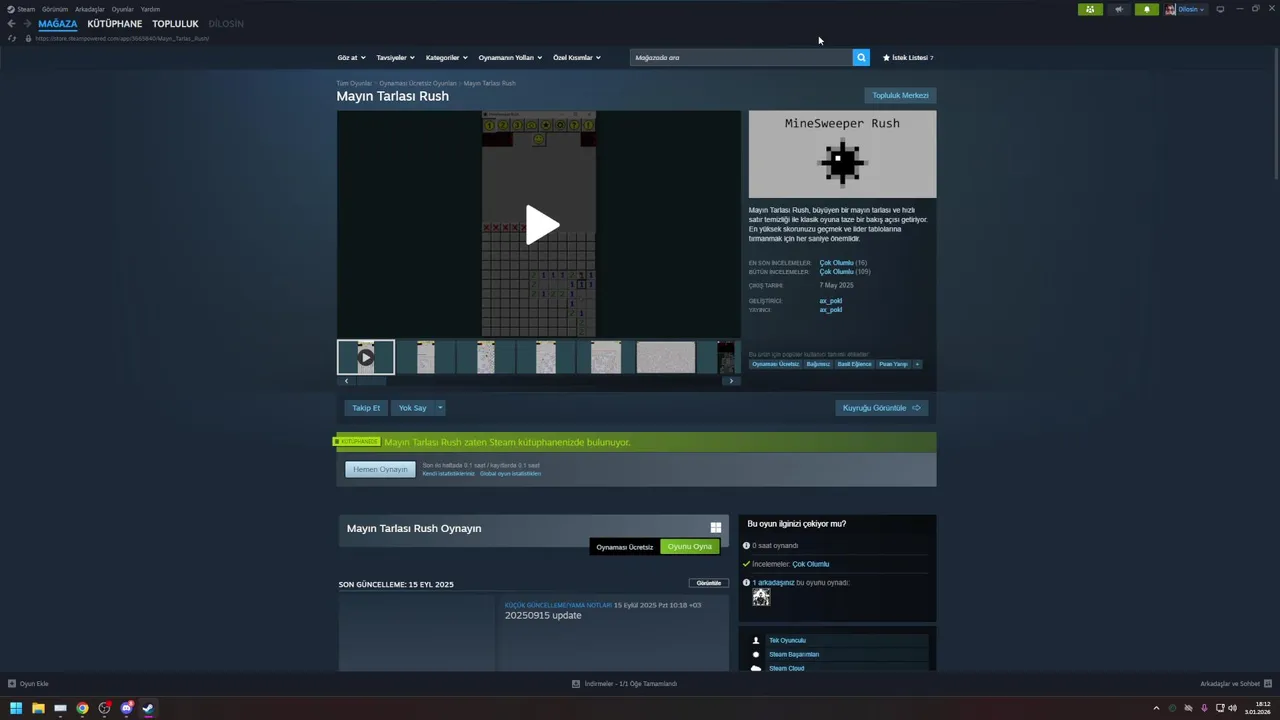
Task: Open Arkadaşlar ve Sohbet
Action: tap(1236, 684)
